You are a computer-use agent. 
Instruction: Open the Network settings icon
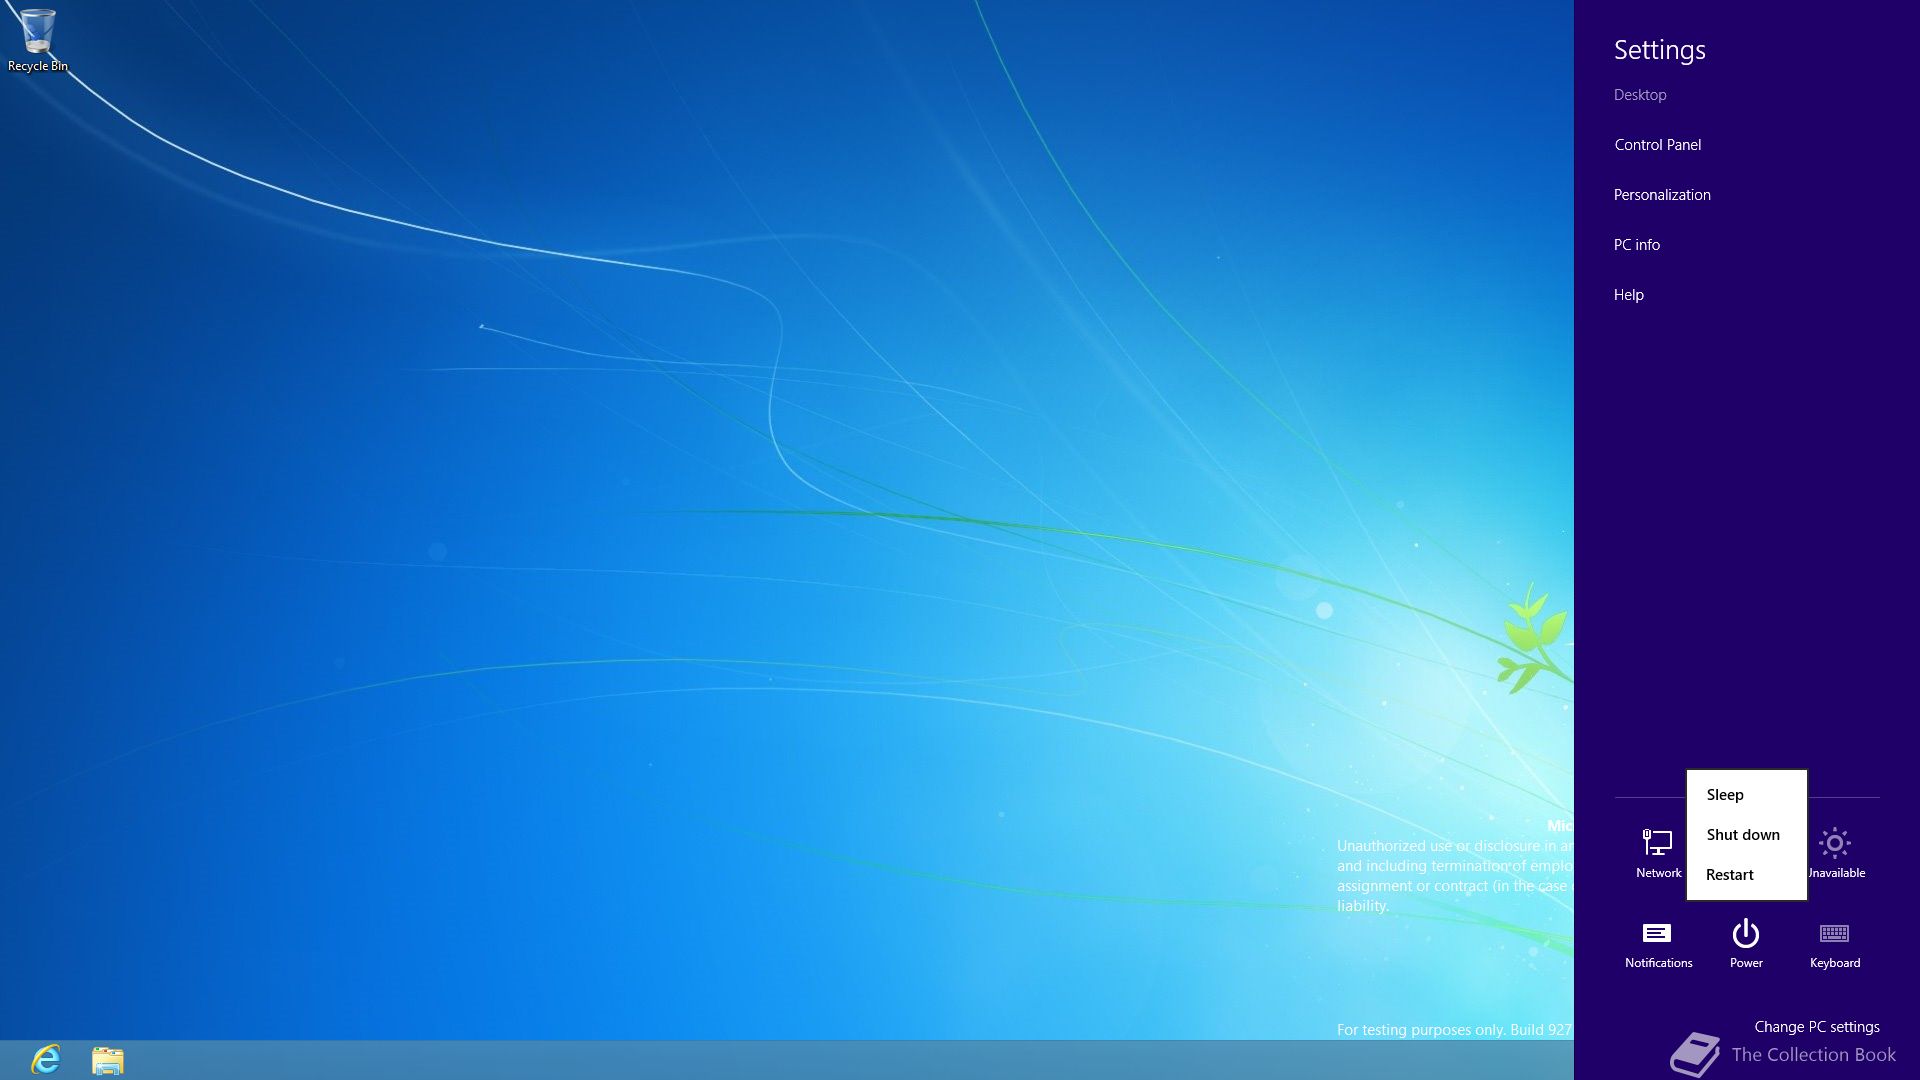click(1658, 853)
